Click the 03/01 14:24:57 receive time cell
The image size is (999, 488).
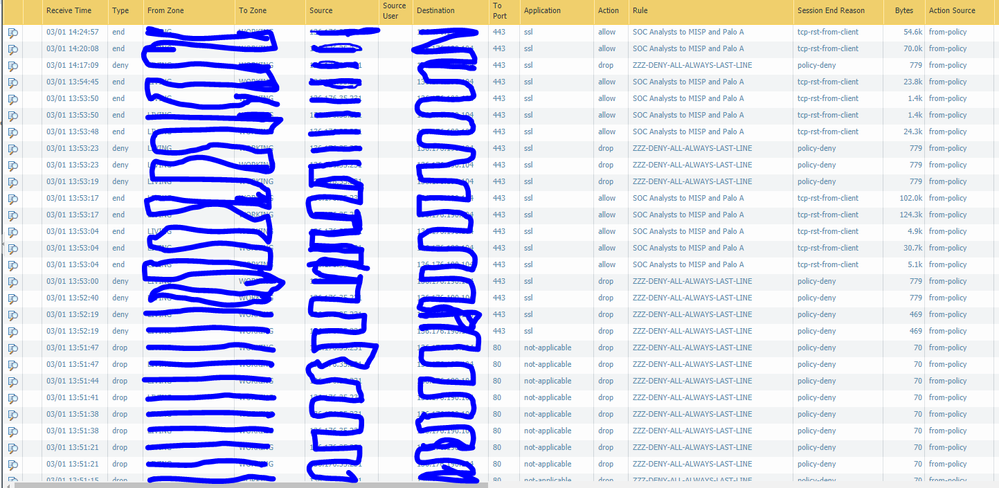click(x=72, y=32)
